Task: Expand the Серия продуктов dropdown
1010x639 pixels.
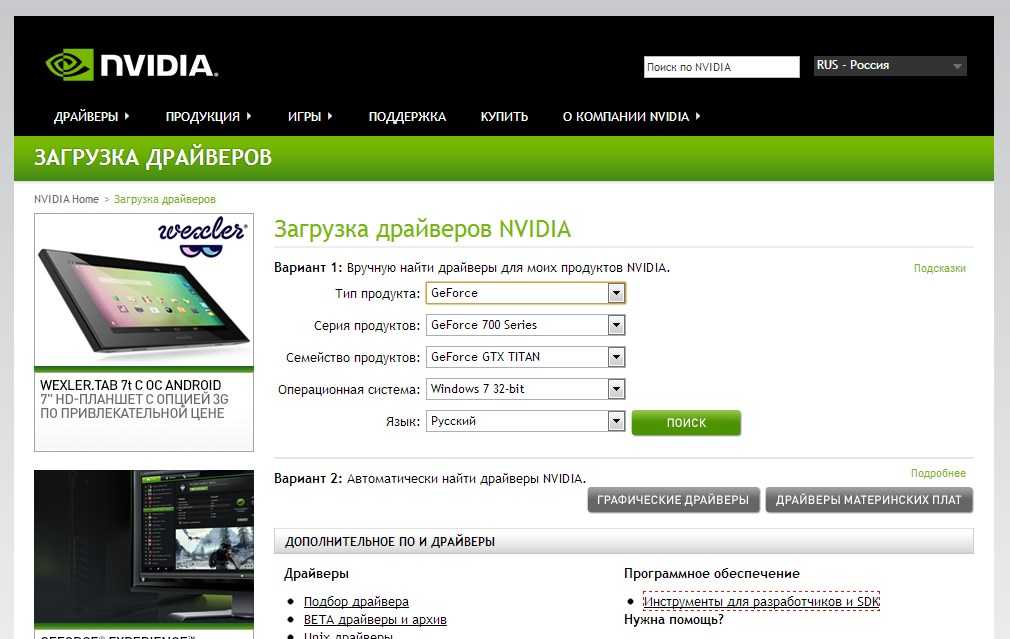Action: click(x=525, y=325)
